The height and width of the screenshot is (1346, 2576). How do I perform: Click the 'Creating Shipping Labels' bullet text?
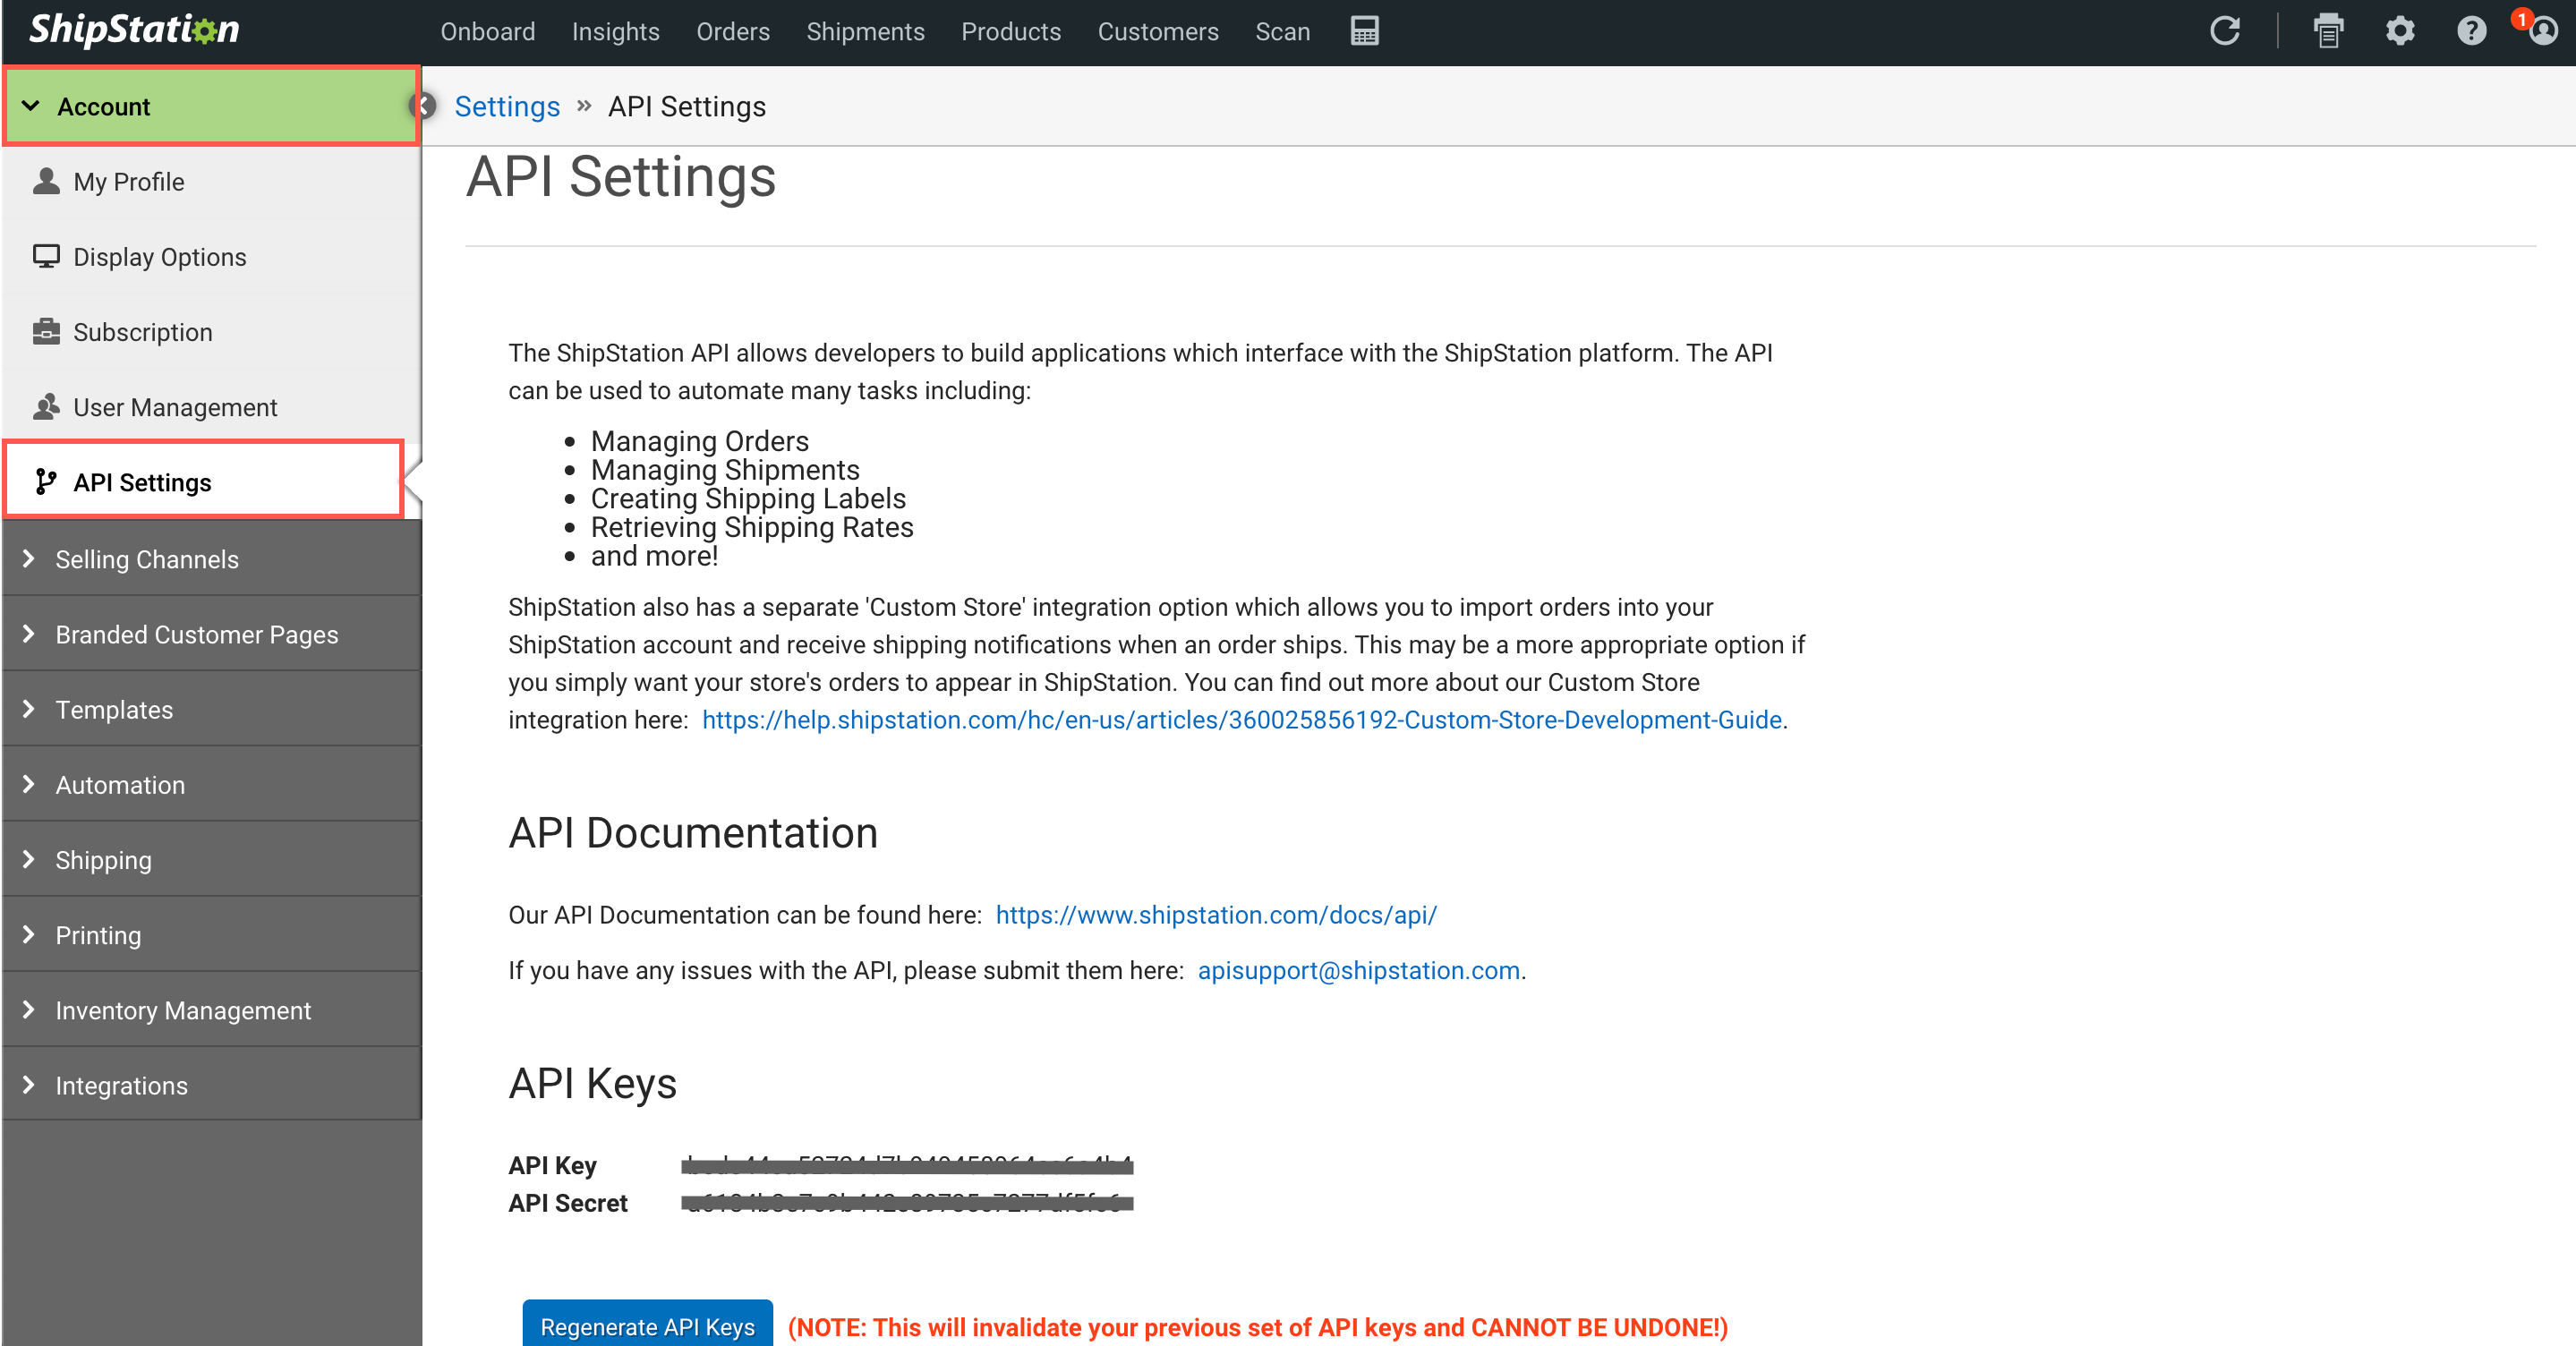point(748,498)
